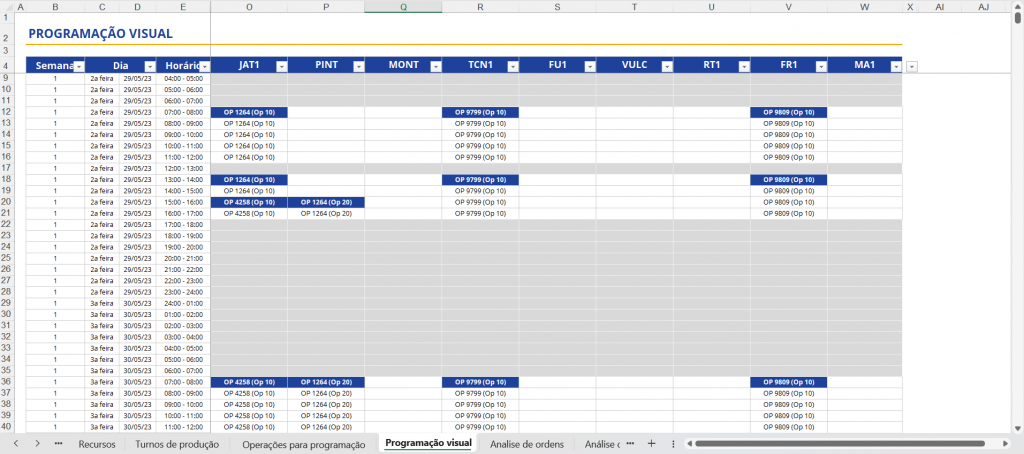Switch to the Recursos sheet tab

[97, 443]
